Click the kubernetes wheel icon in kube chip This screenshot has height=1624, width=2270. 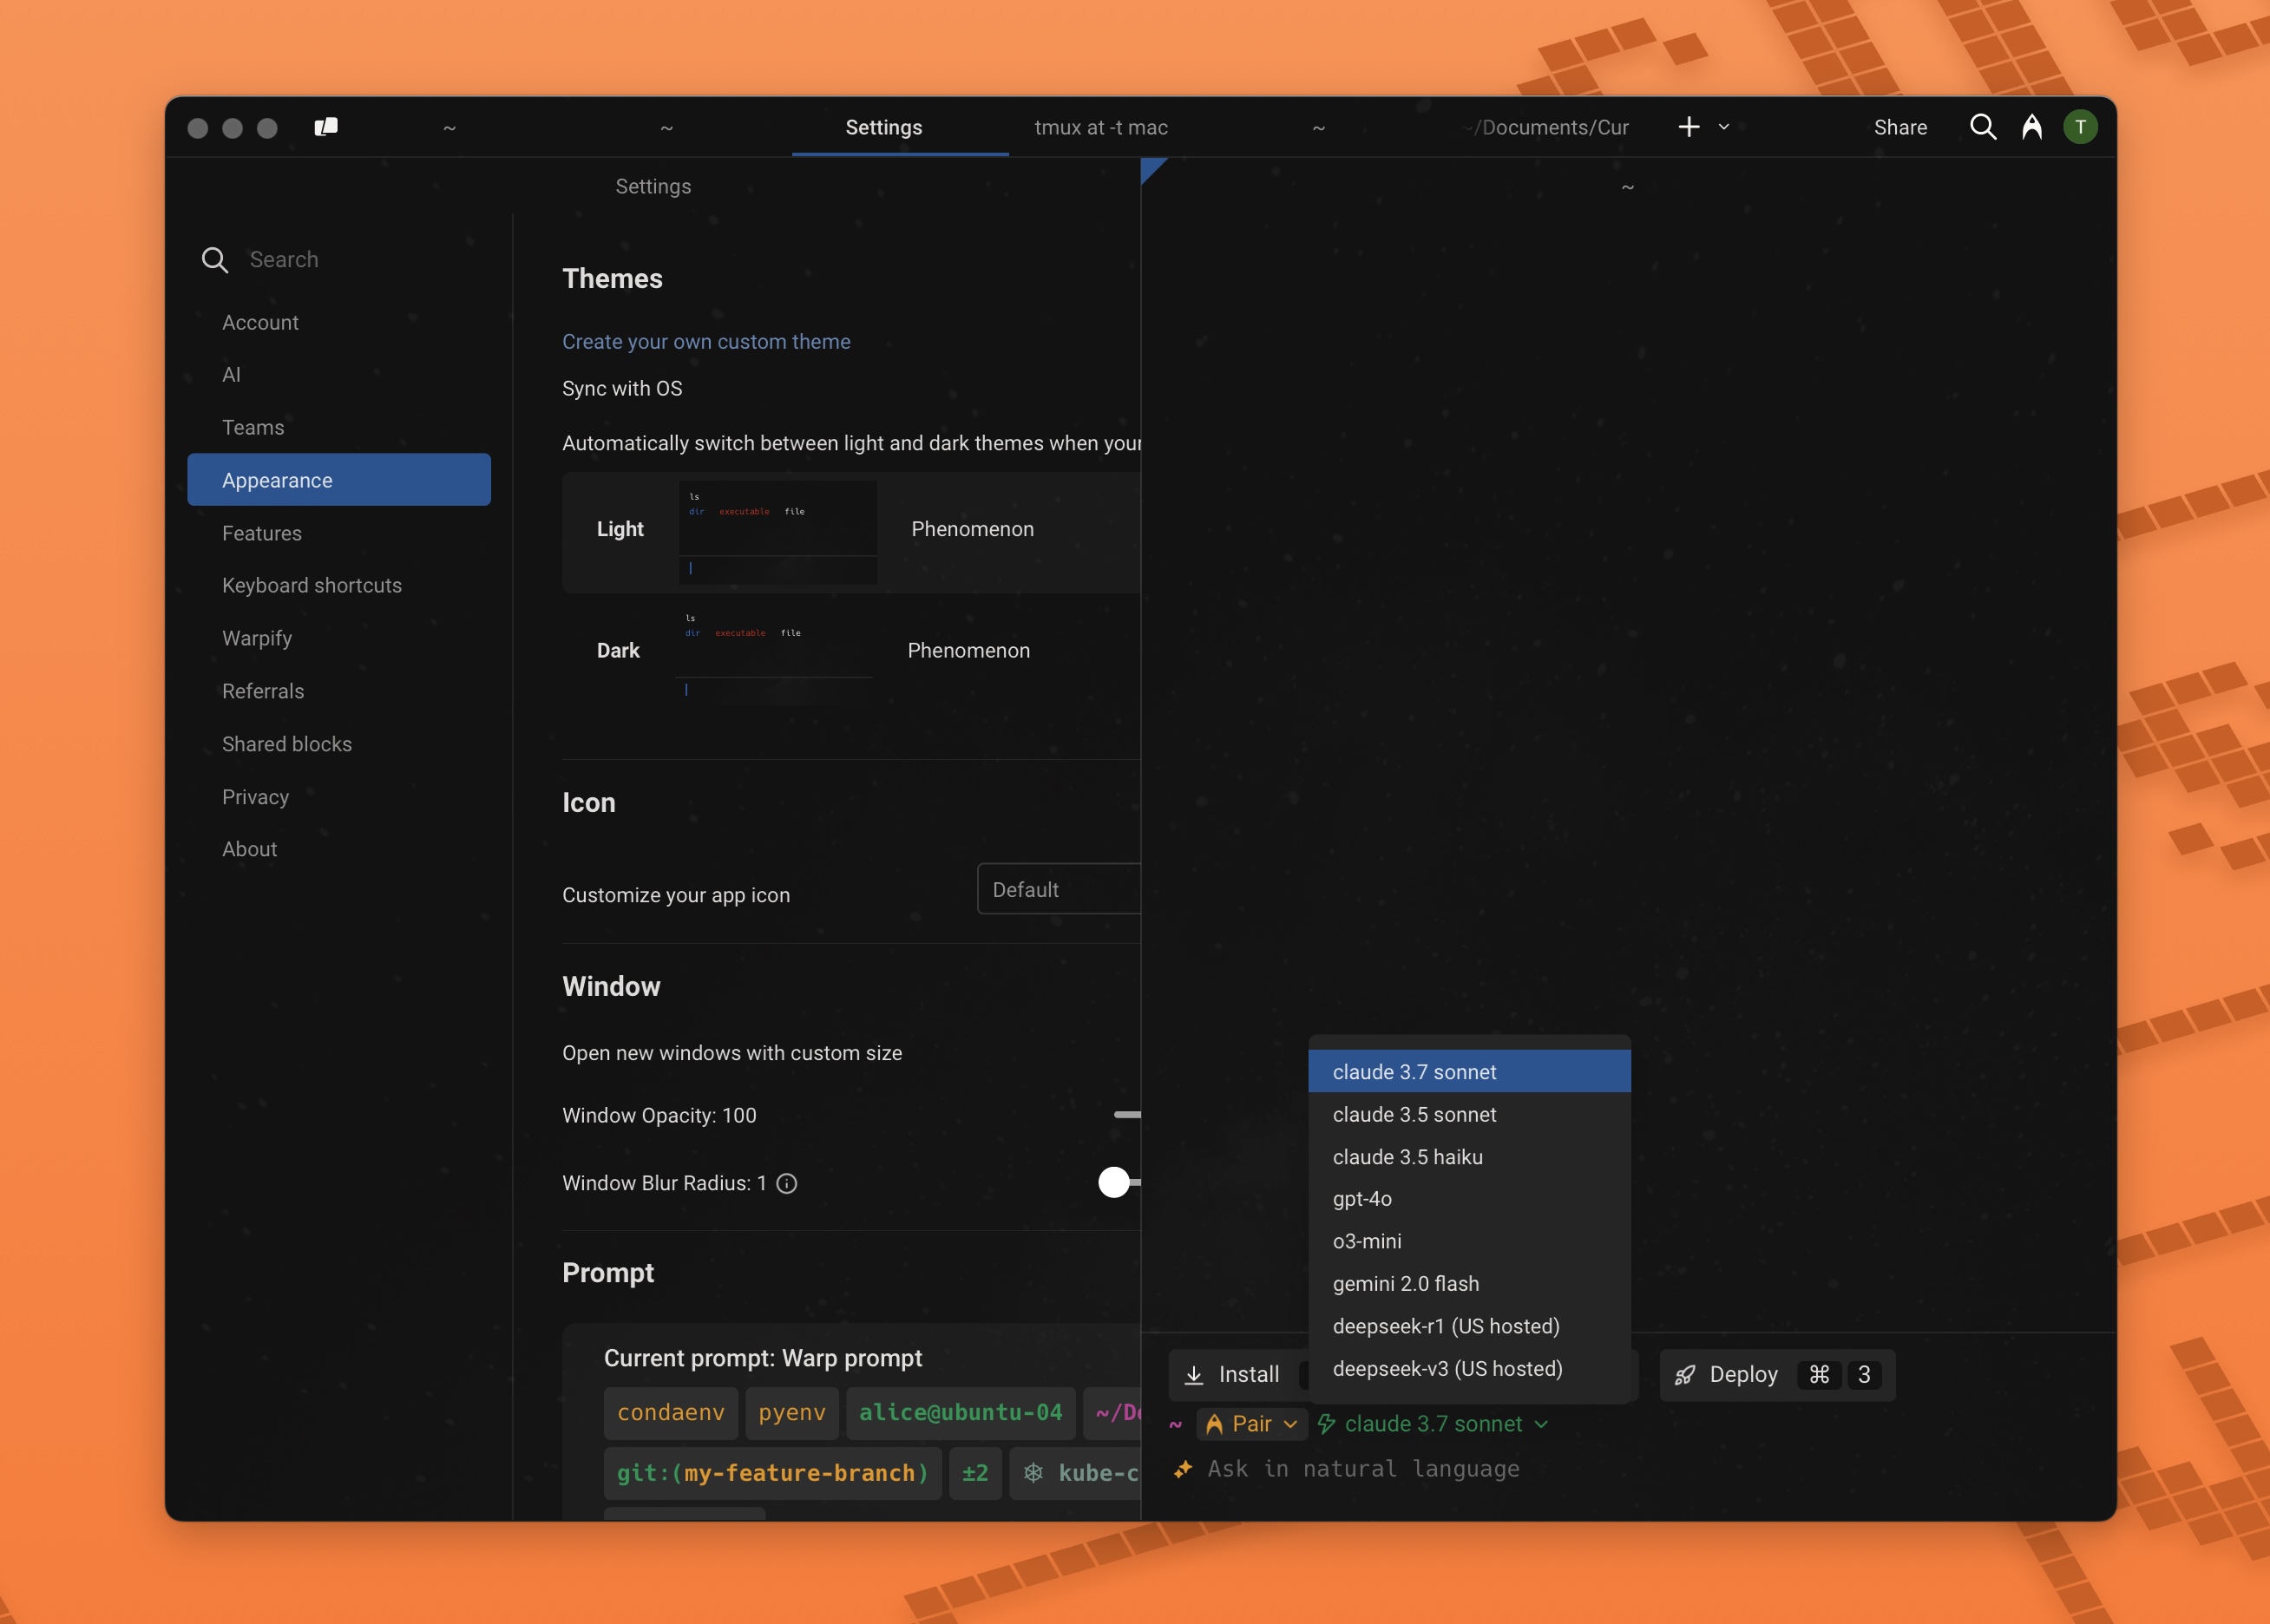click(1034, 1474)
